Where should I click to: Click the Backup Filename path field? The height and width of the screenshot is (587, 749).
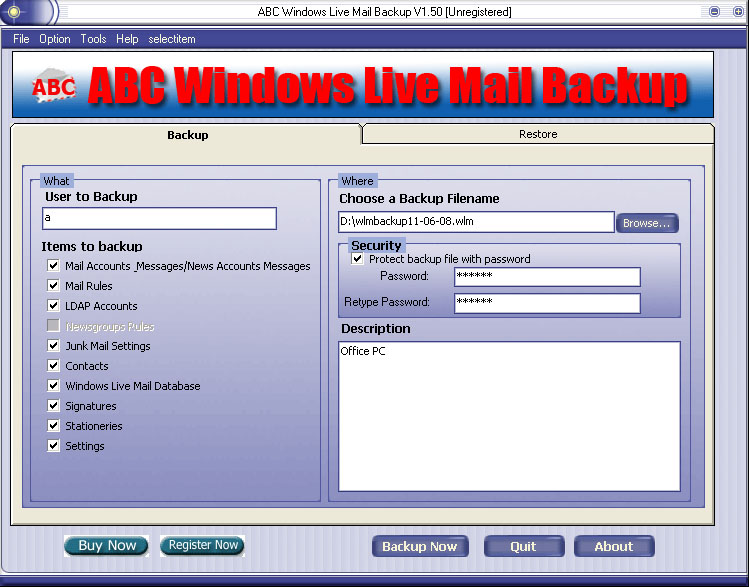pyautogui.click(x=476, y=222)
